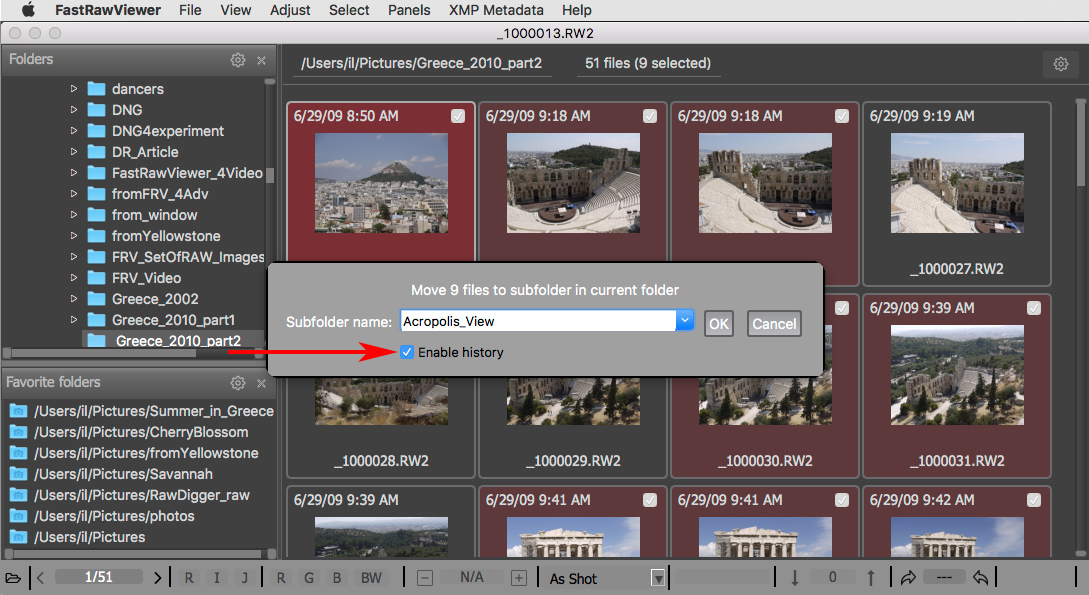This screenshot has height=595, width=1089.
Task: Open Folders panel settings gear
Action: point(238,60)
